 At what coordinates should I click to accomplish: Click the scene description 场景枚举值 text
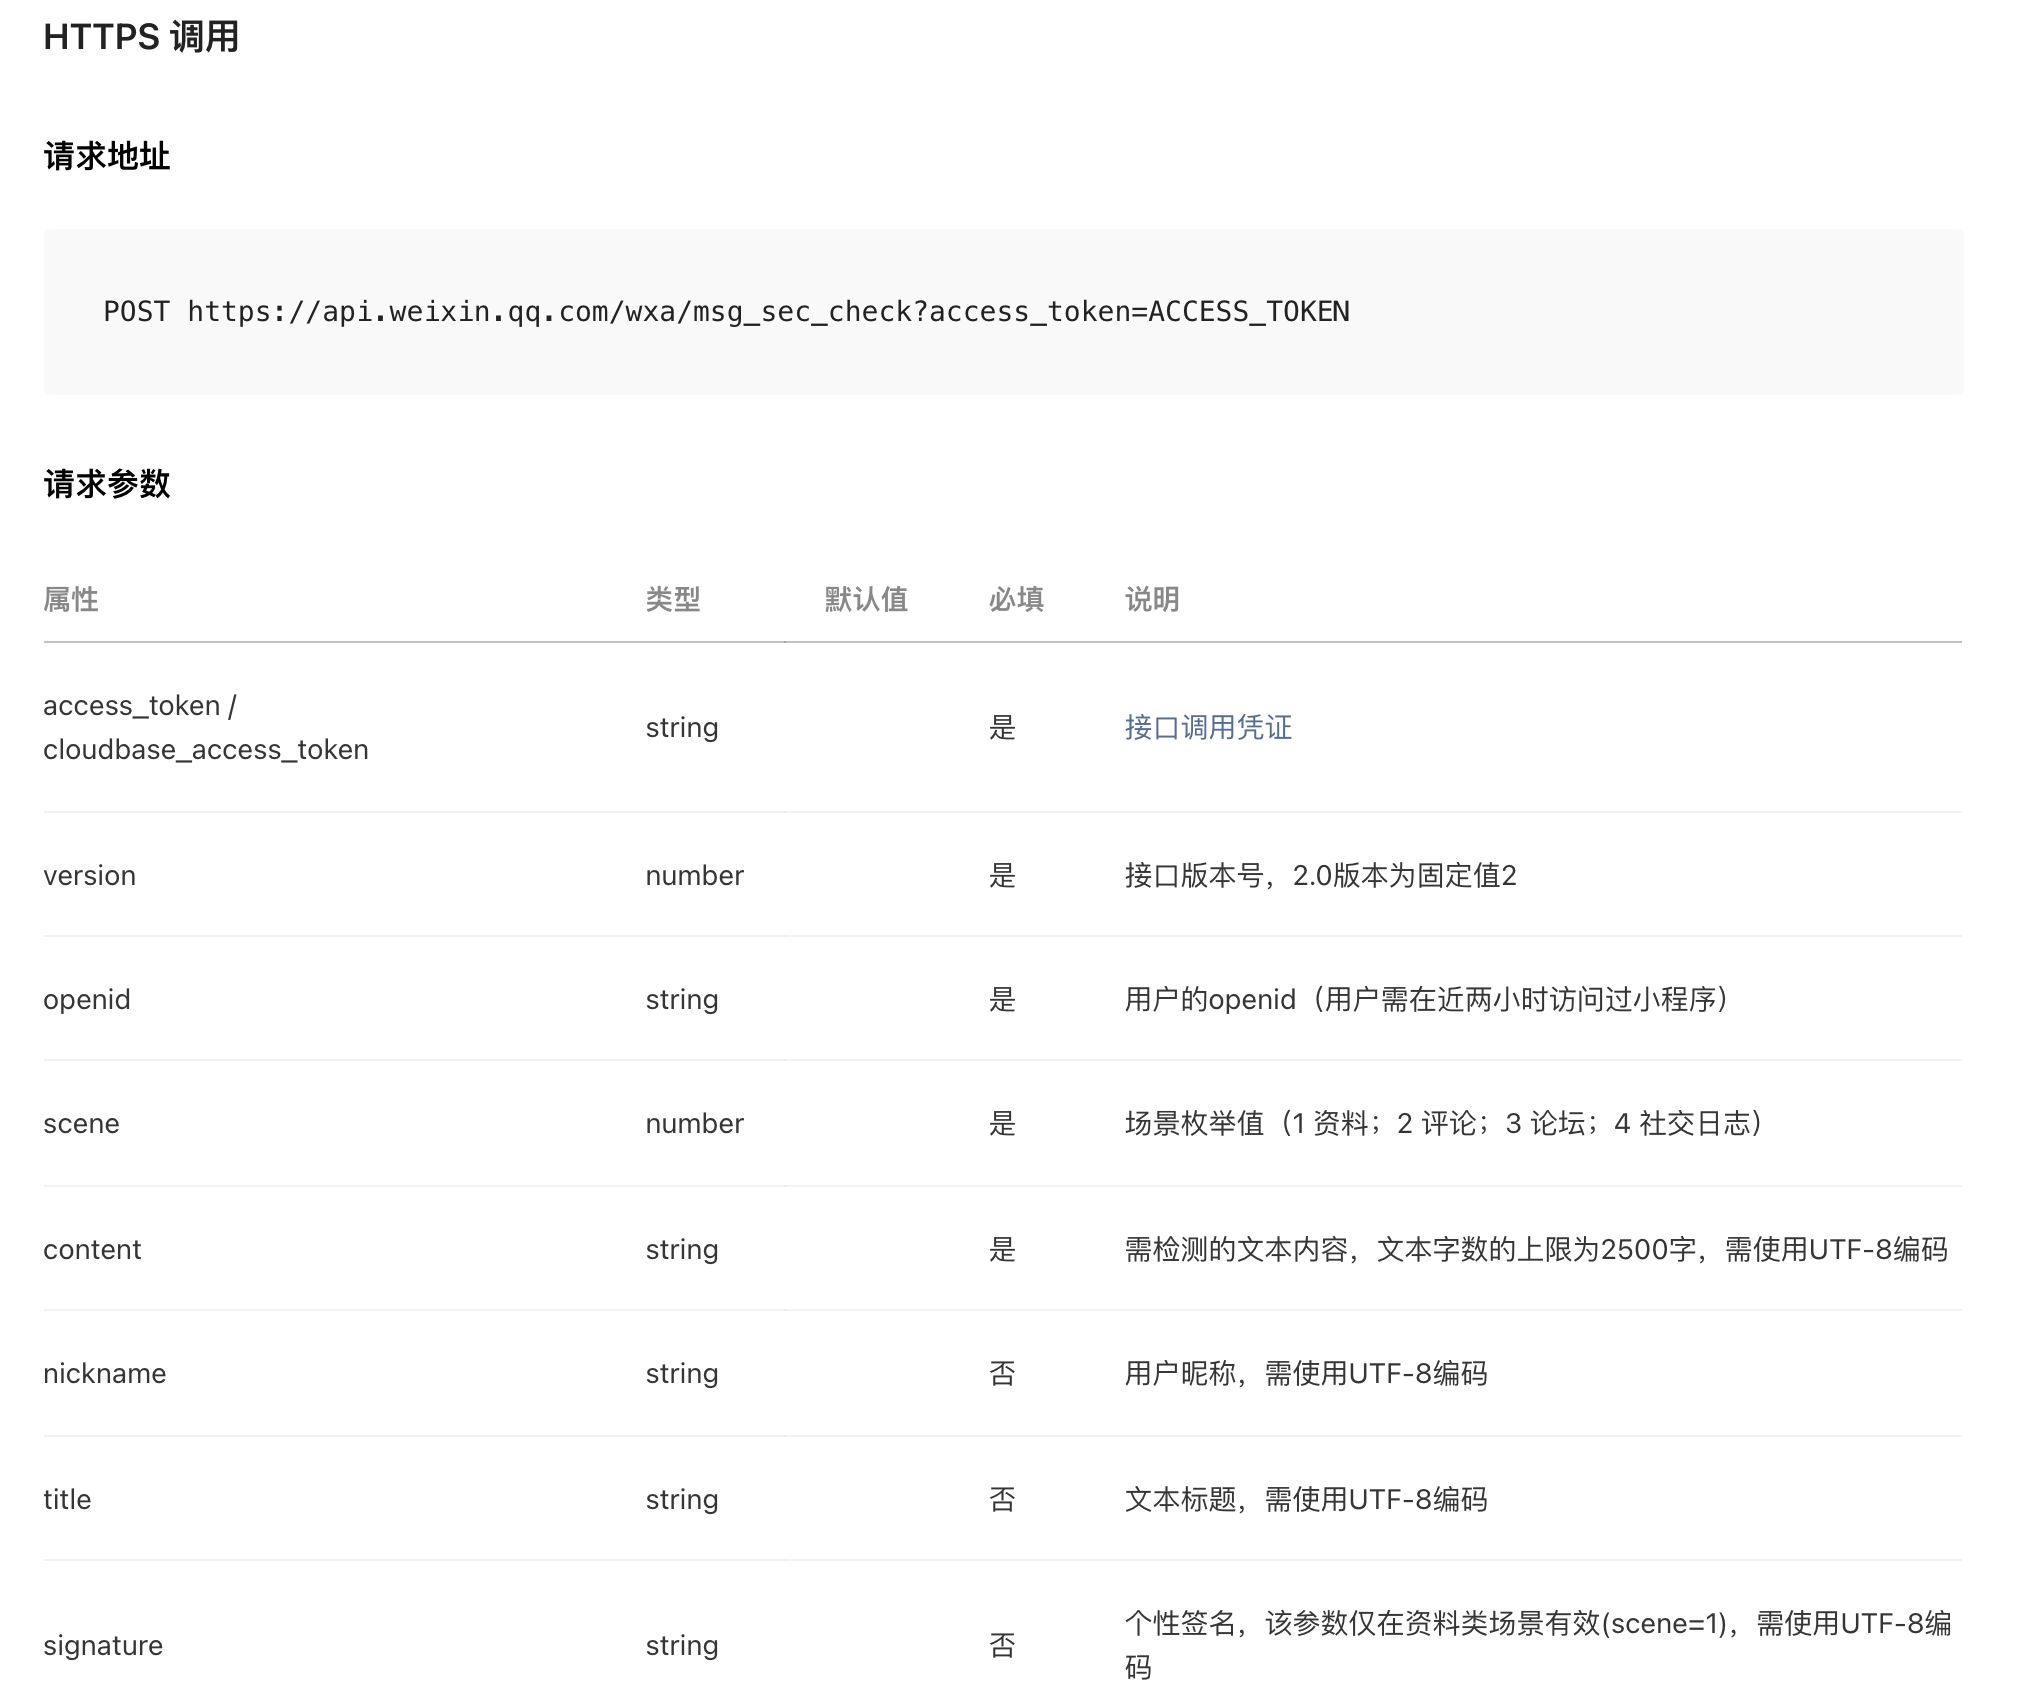1444,1123
